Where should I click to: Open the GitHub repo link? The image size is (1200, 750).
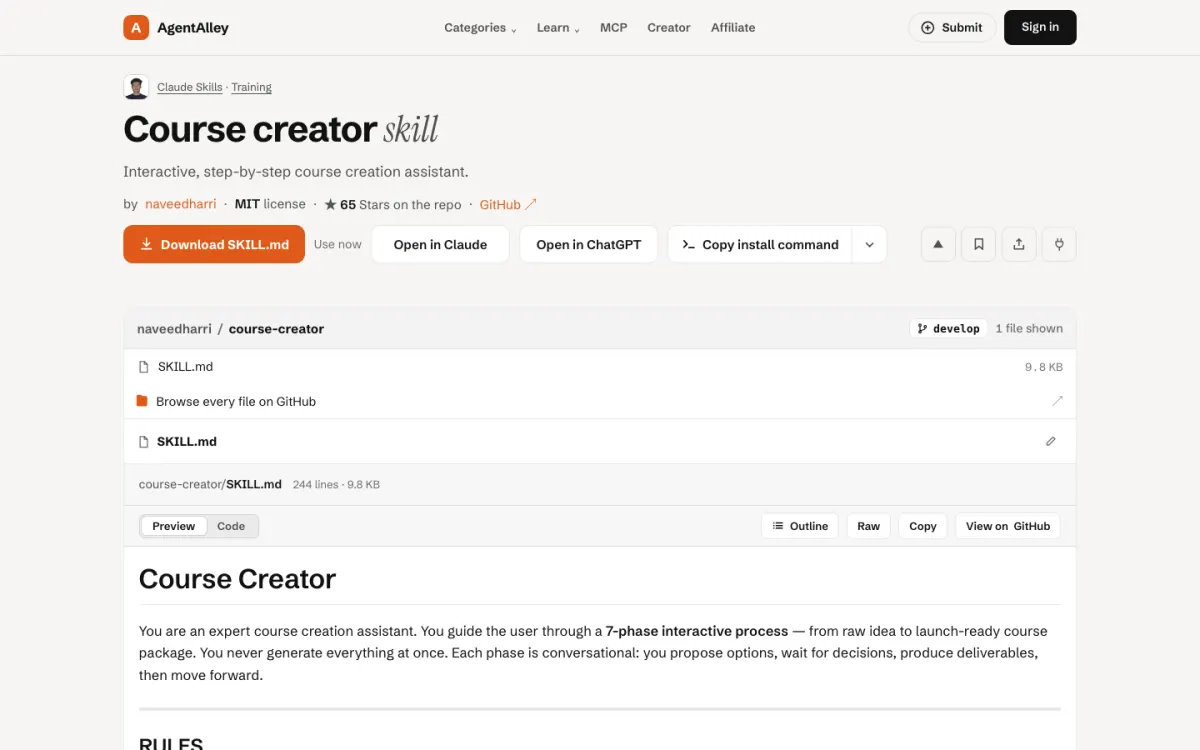pyautogui.click(x=508, y=204)
